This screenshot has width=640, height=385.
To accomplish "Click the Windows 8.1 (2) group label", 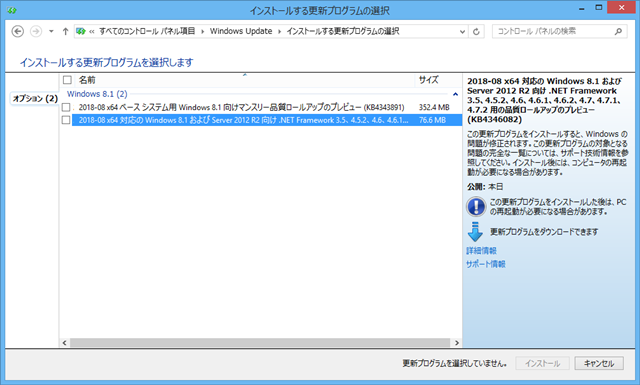I will 97,94.
